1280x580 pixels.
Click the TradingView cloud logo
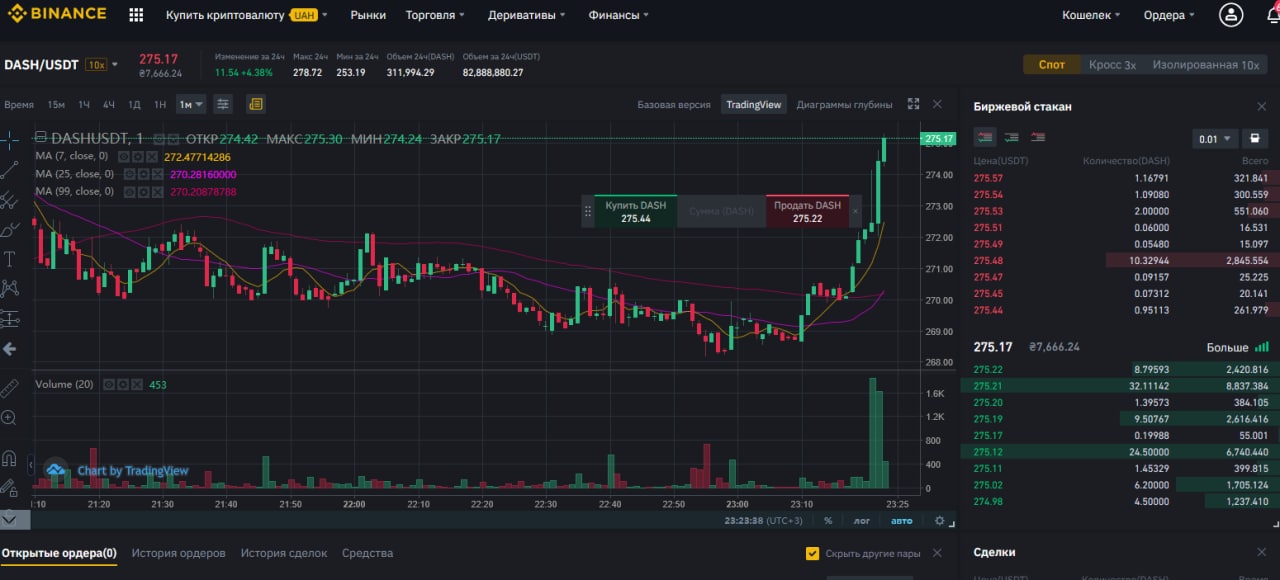click(x=58, y=470)
